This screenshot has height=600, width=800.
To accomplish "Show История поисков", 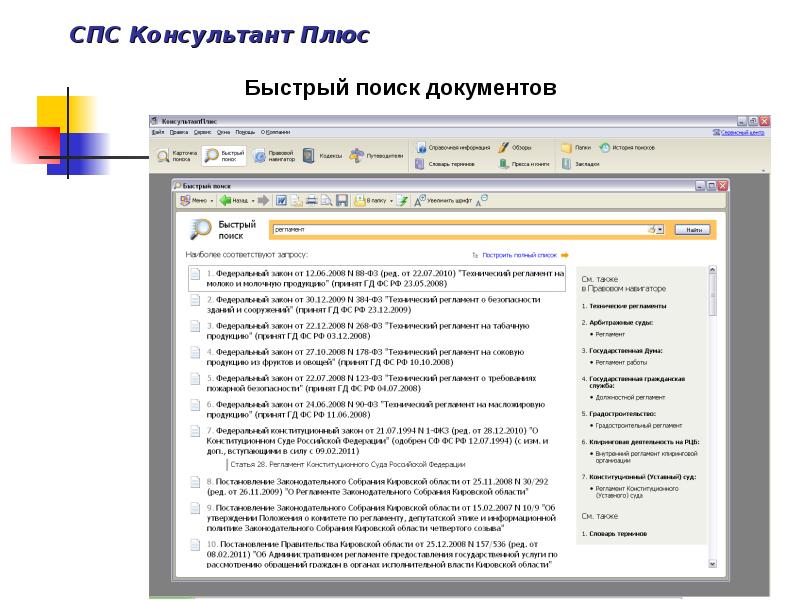I will pos(627,147).
